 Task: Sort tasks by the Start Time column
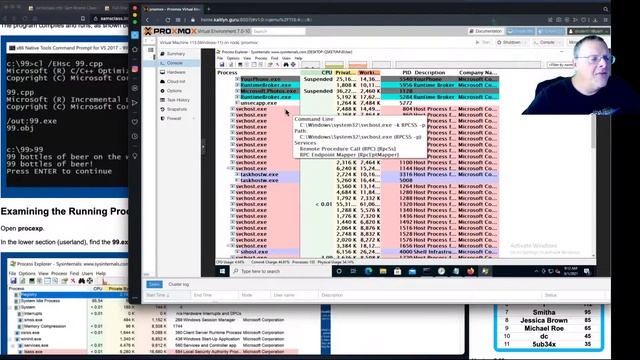click(x=166, y=295)
